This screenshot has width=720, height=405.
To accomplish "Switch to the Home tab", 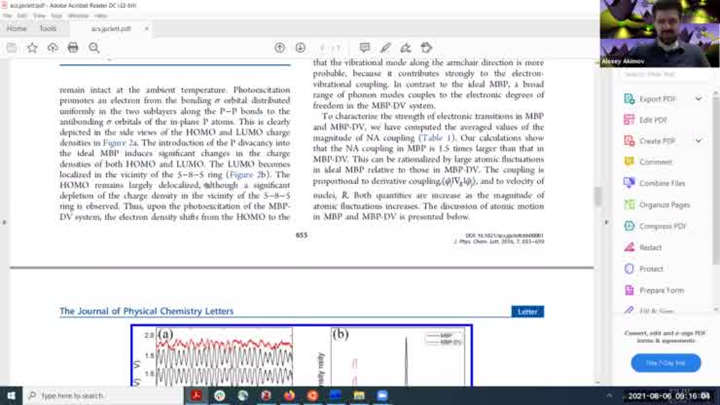I will point(17,29).
